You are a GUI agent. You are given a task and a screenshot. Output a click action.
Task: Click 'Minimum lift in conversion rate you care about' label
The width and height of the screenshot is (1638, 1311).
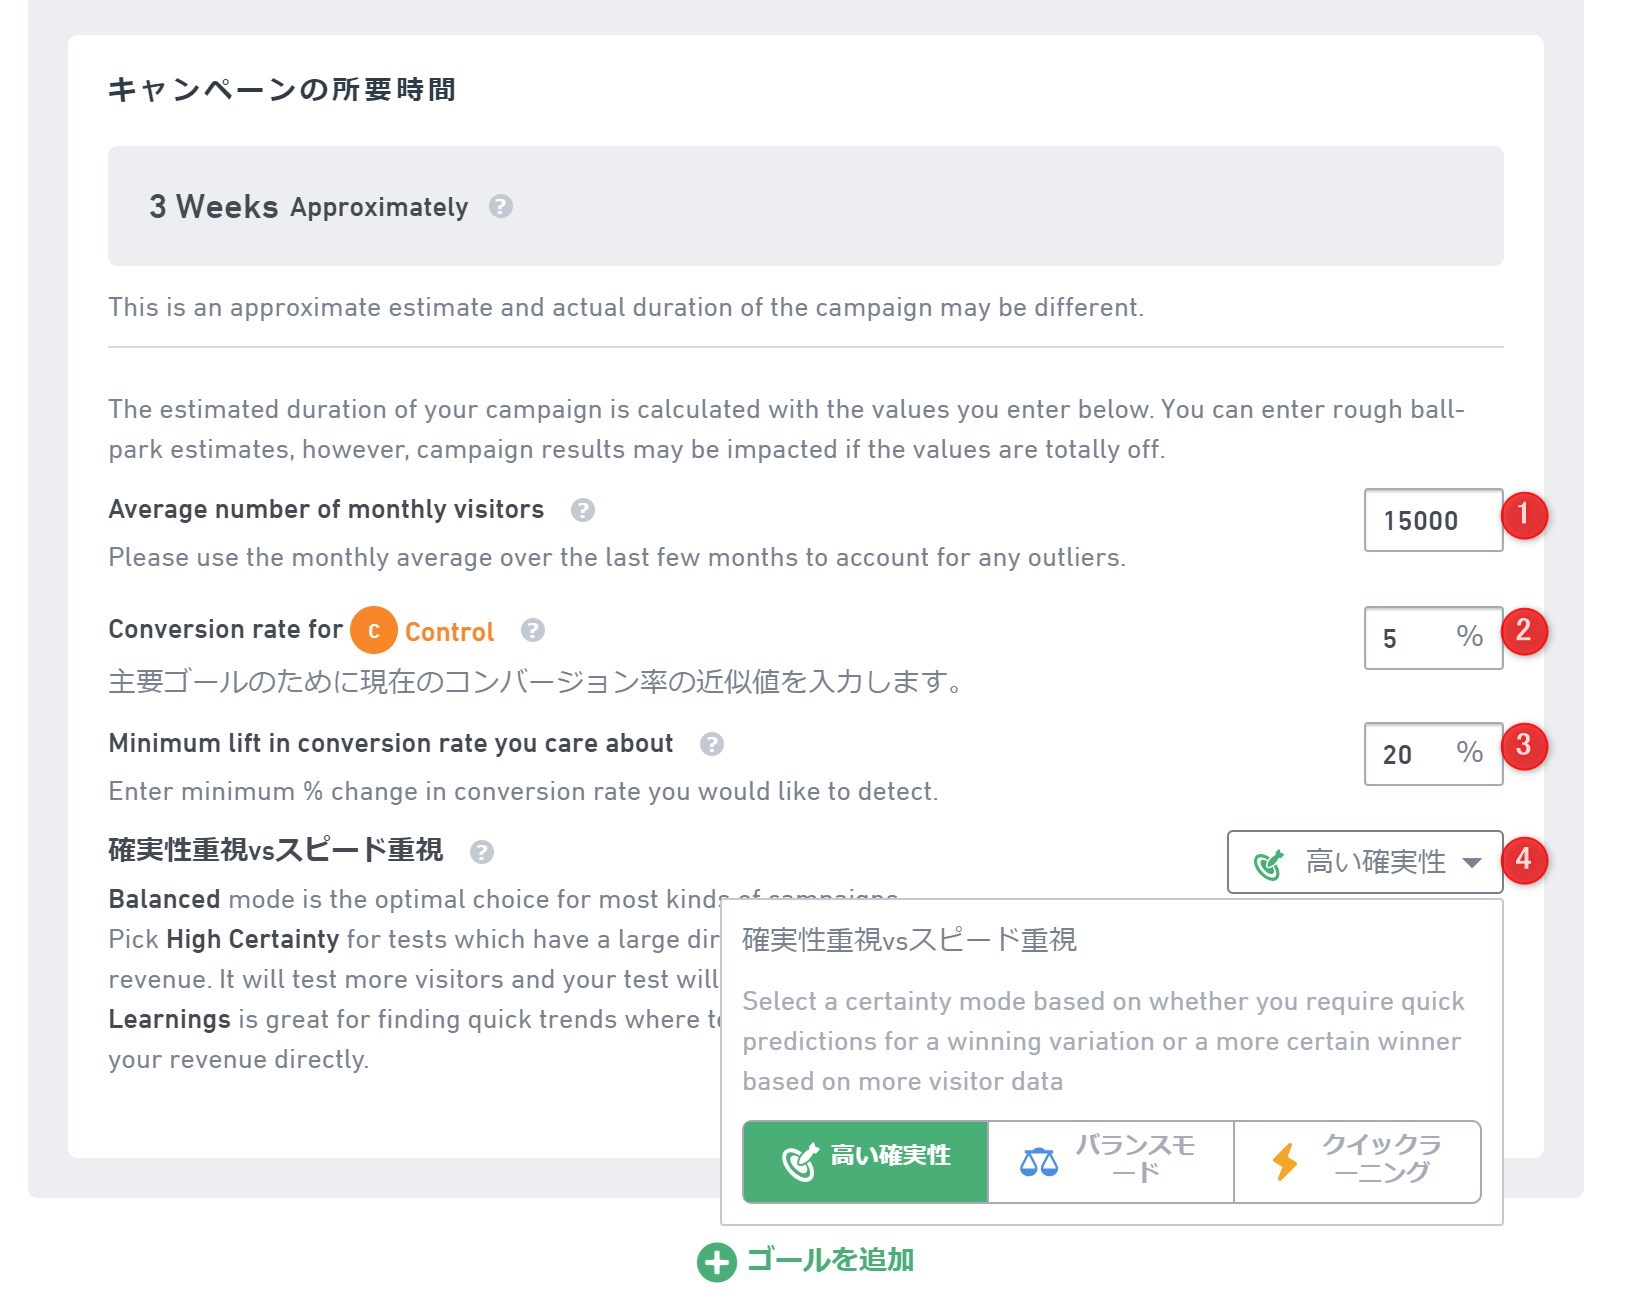point(391,743)
